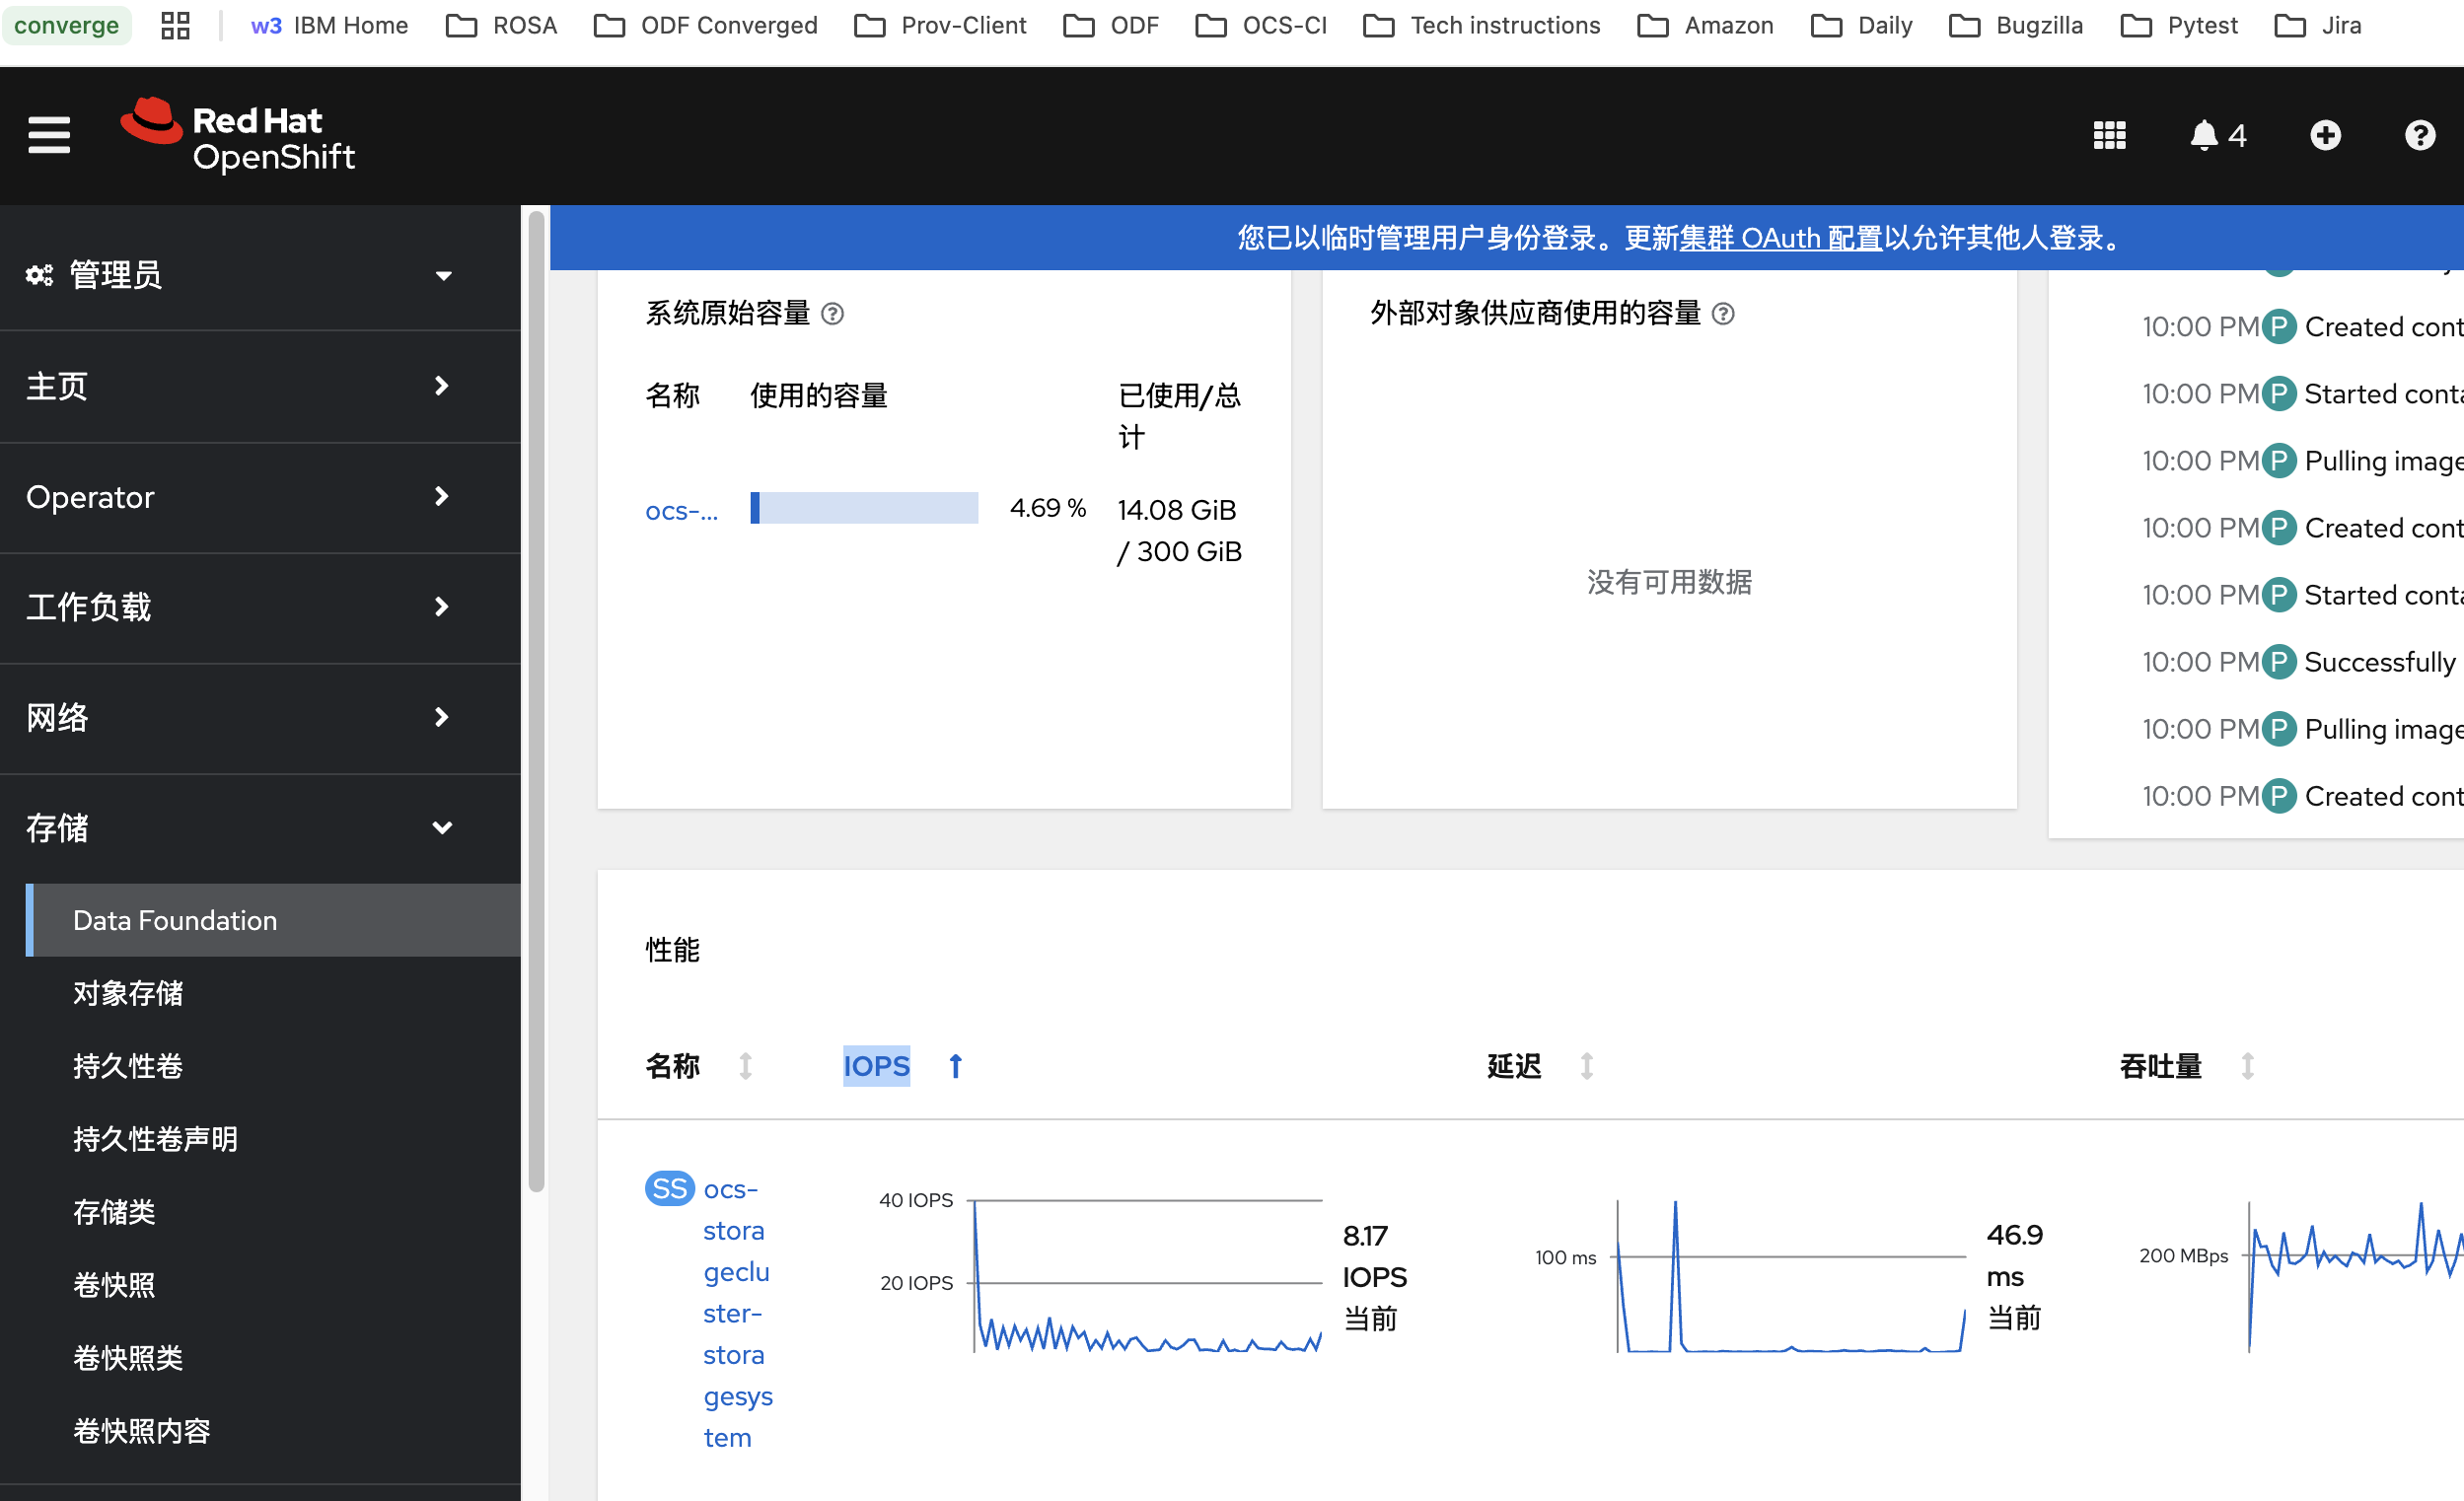This screenshot has height=1501, width=2464.
Task: Open the hamburger navigation menu
Action: [x=48, y=135]
